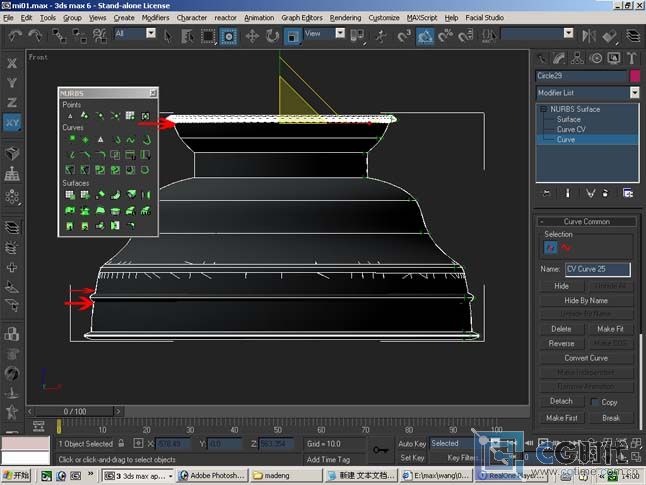Open the named selection sets dropdown
The width and height of the screenshot is (646, 485).
pyautogui.click(x=568, y=33)
